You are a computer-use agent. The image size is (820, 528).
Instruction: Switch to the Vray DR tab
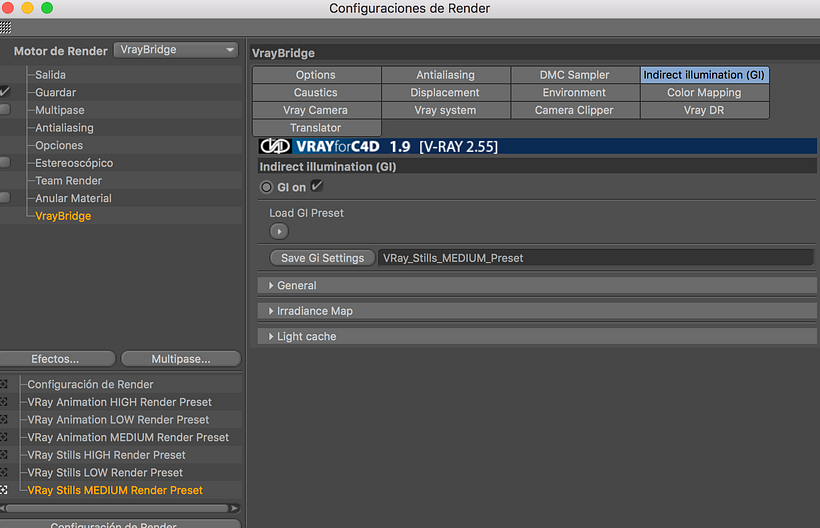click(704, 110)
